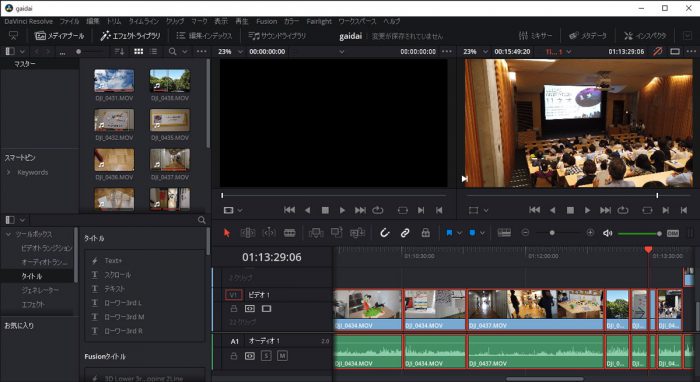Open the ワークスペース menu
The height and width of the screenshot is (382, 700).
tap(357, 21)
